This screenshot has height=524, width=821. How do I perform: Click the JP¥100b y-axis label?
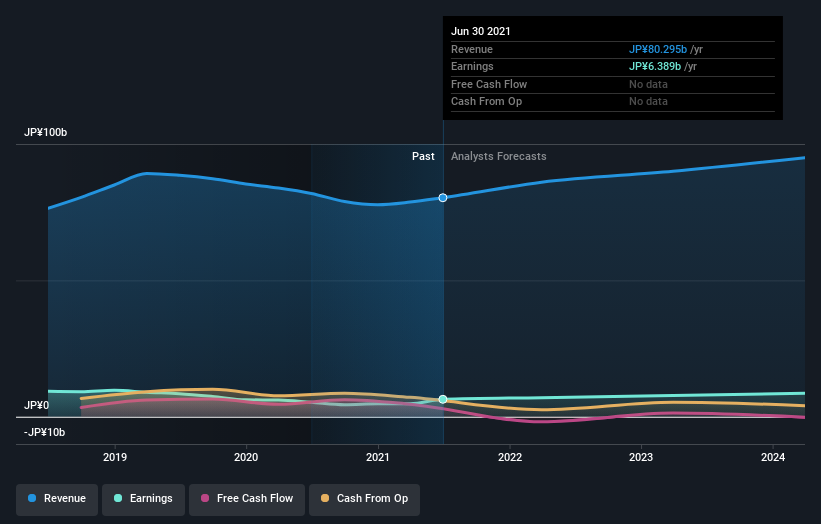46,132
